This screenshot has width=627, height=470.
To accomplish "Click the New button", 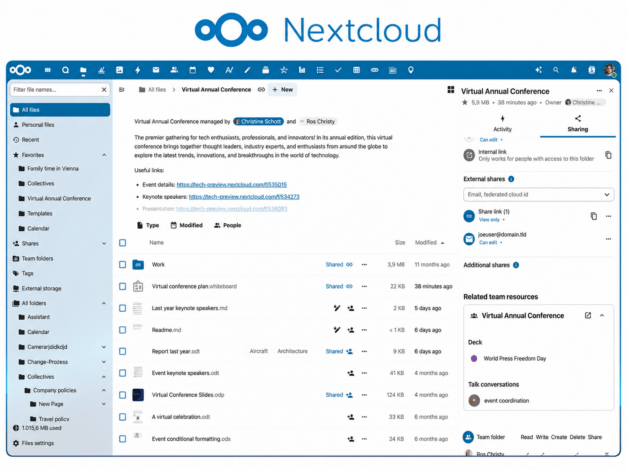I will pos(283,90).
